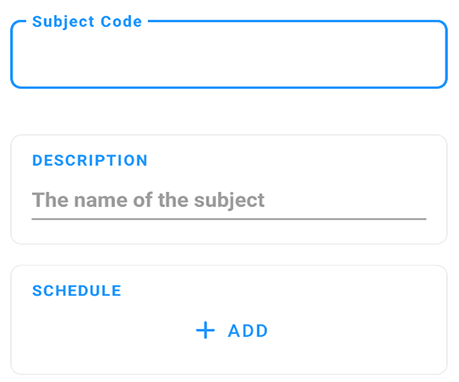Click the word 'Code' in the field label
The width and height of the screenshot is (459, 382).
click(x=121, y=22)
